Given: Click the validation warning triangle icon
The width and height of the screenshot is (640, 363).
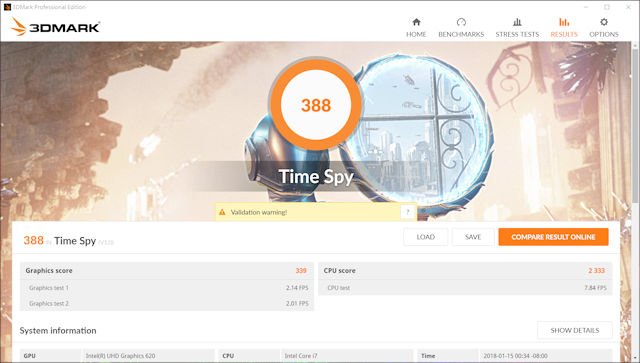Looking at the screenshot, I should 222,212.
